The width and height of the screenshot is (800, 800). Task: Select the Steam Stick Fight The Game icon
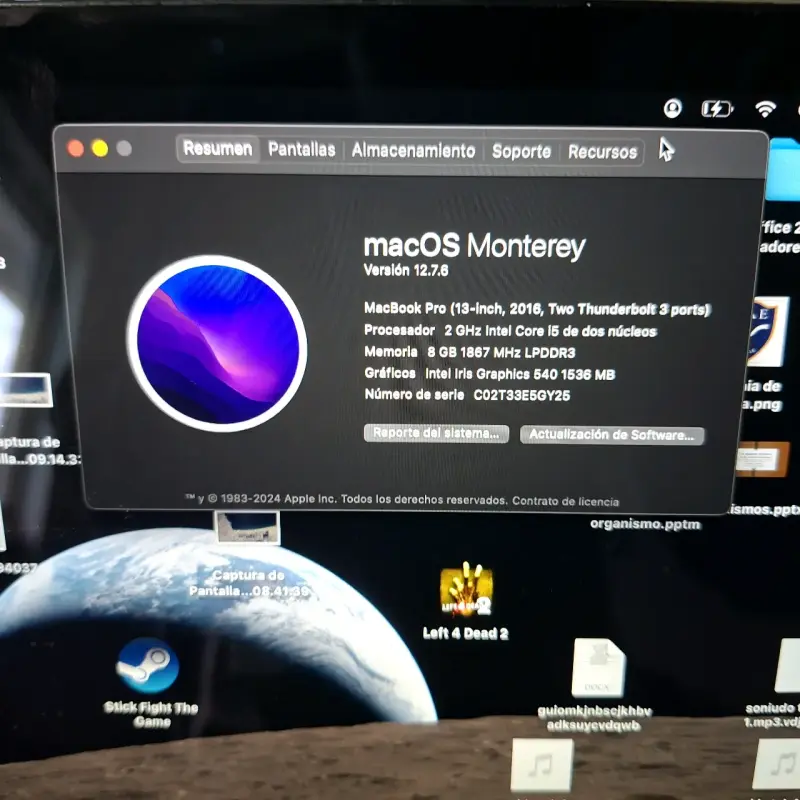tap(147, 665)
